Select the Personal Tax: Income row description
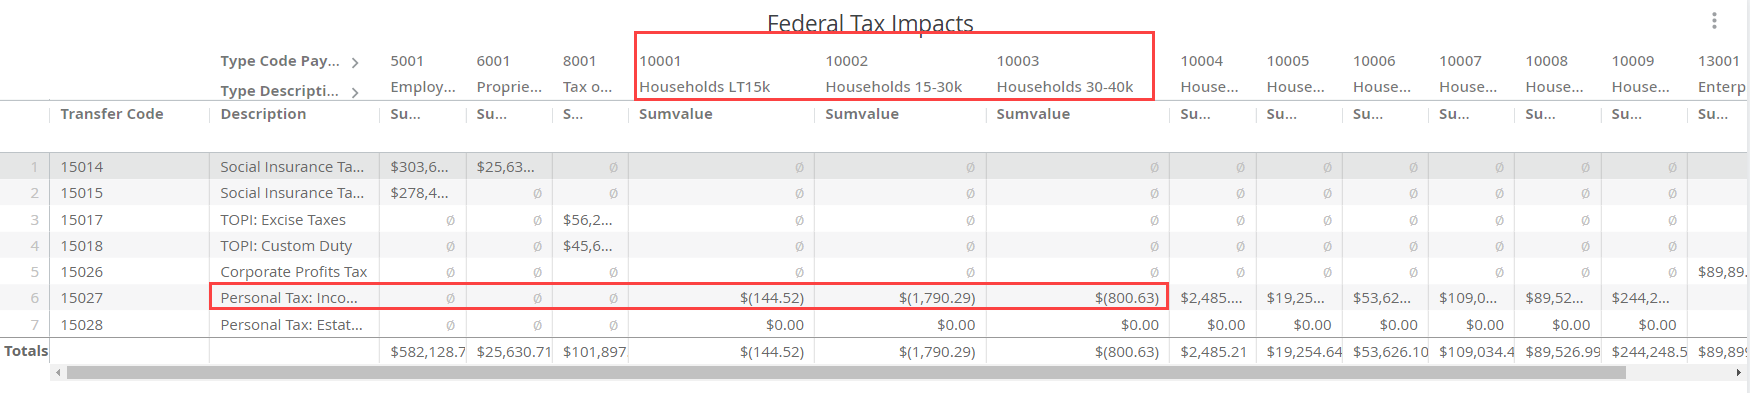This screenshot has height=393, width=1750. (x=294, y=298)
